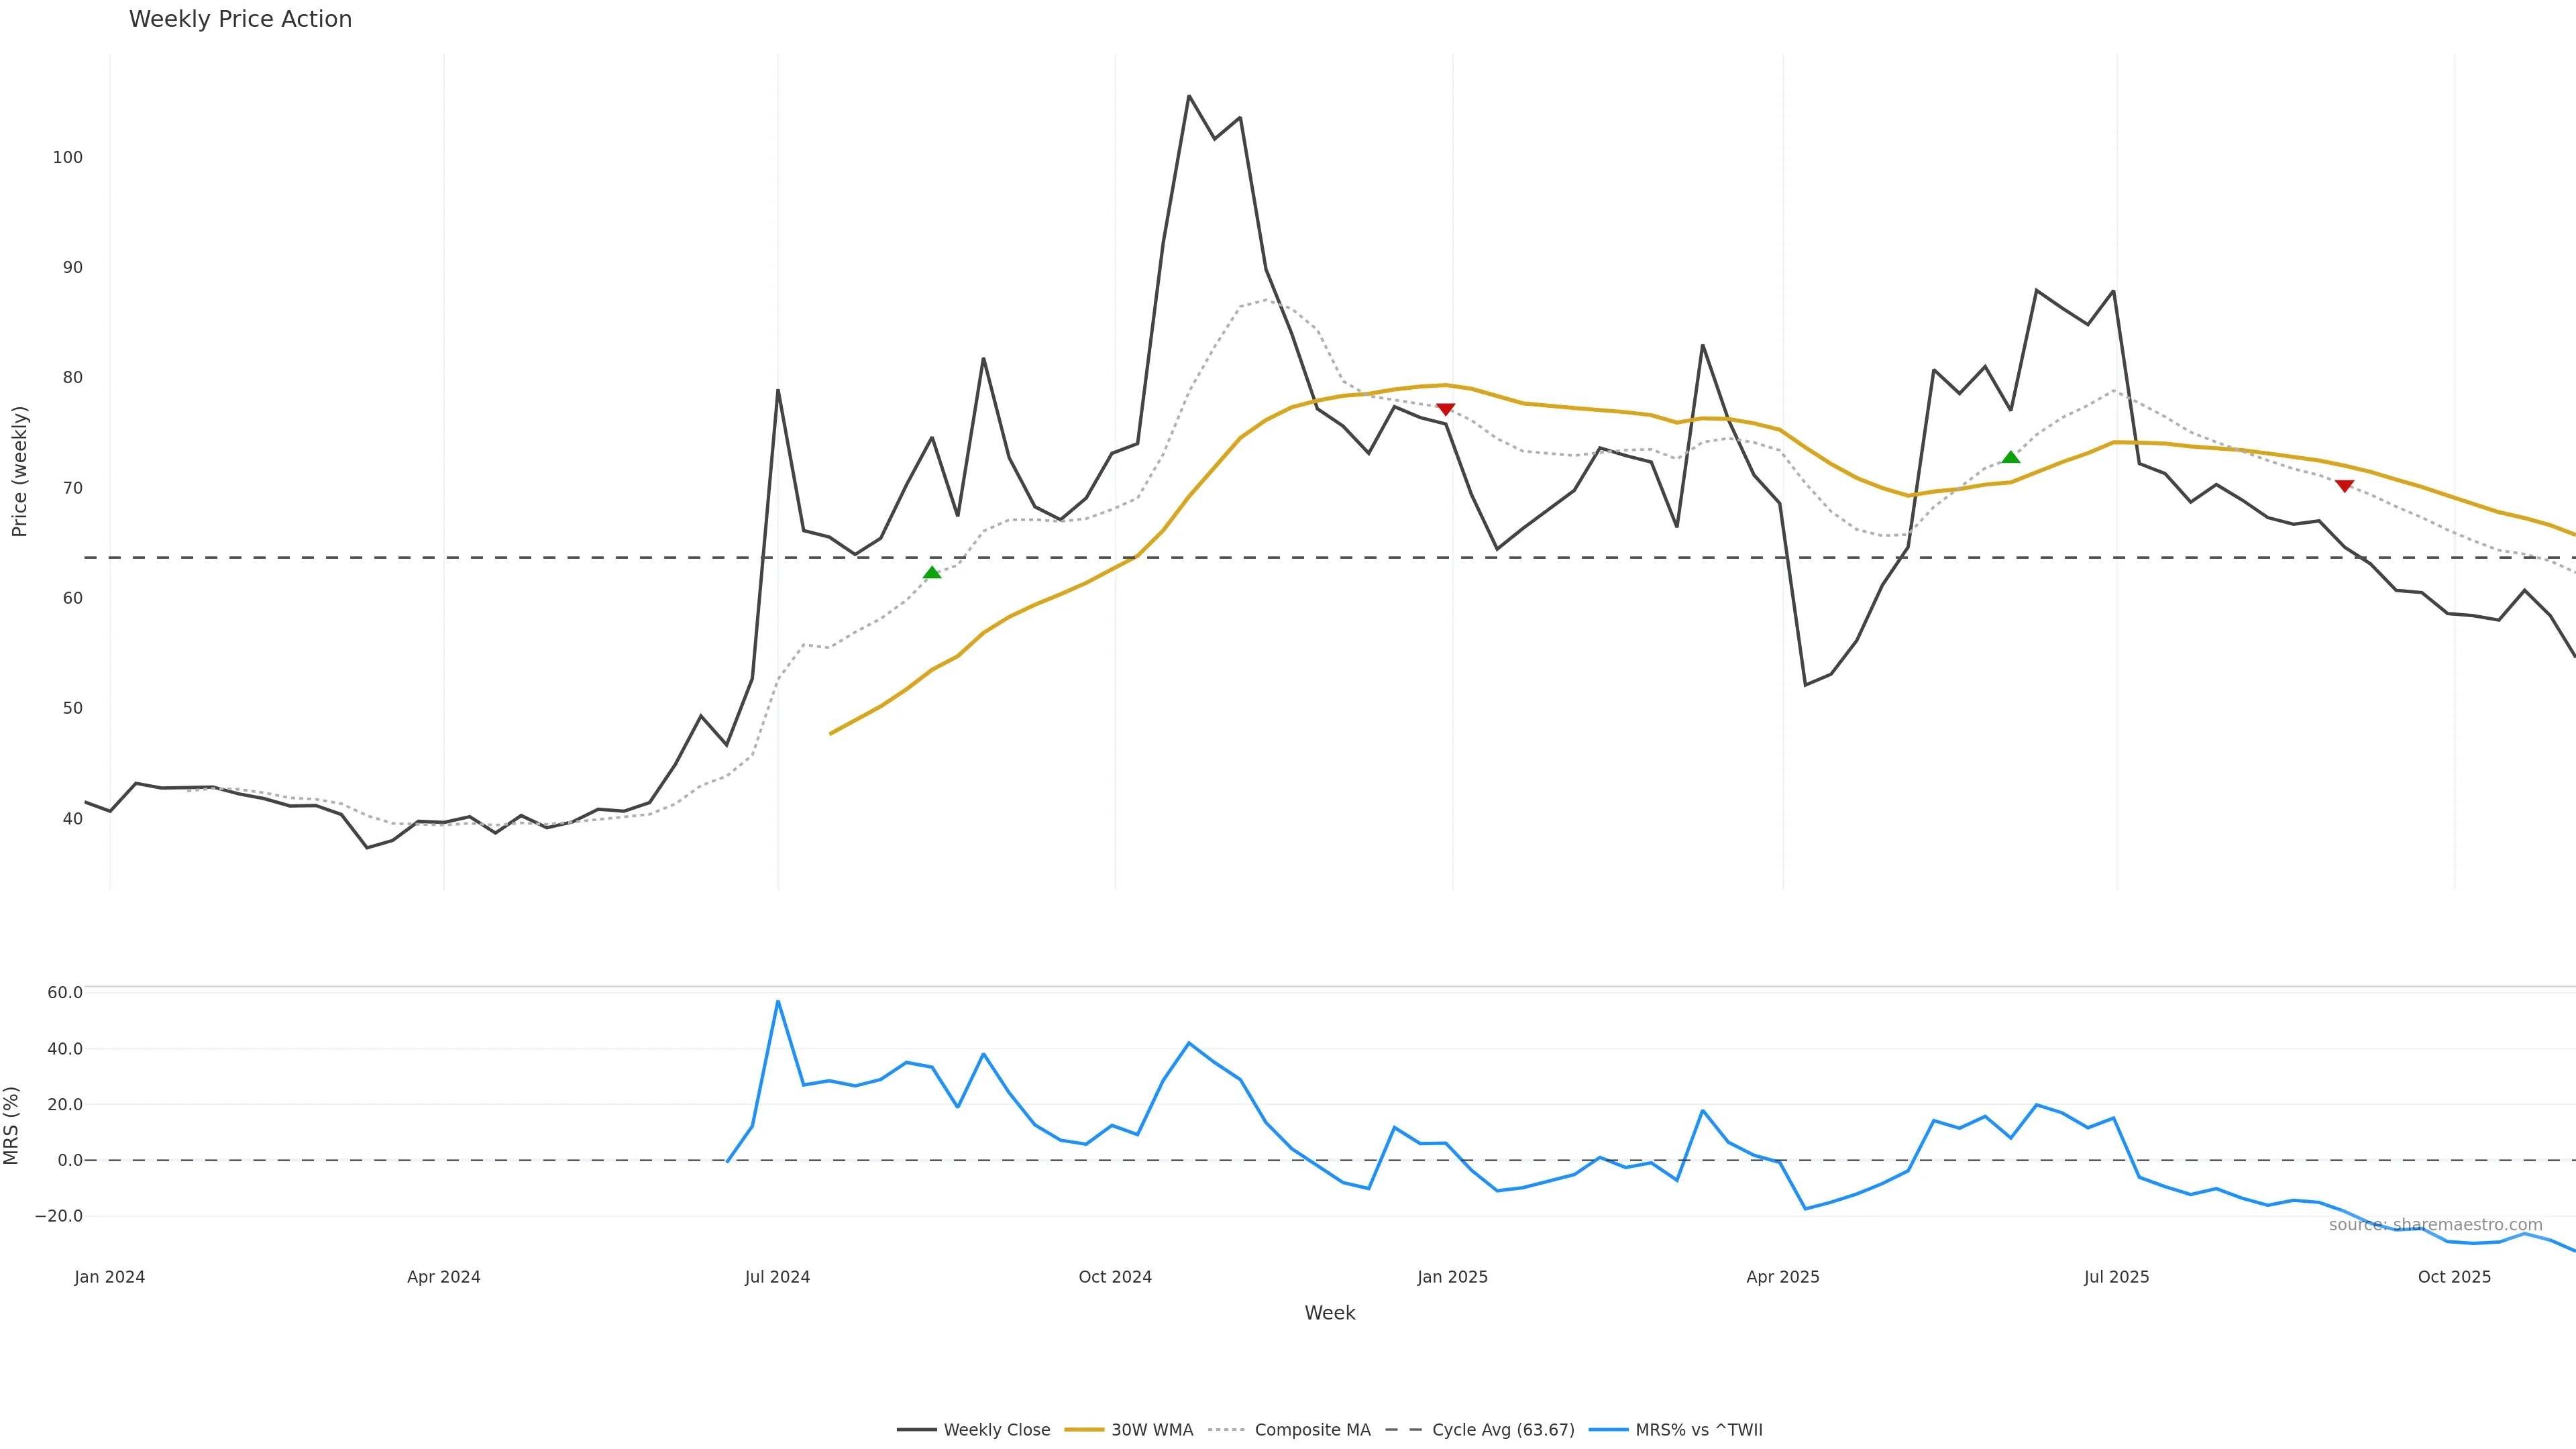Select the Oct 2025 x-axis tick label

pyautogui.click(x=2454, y=1277)
